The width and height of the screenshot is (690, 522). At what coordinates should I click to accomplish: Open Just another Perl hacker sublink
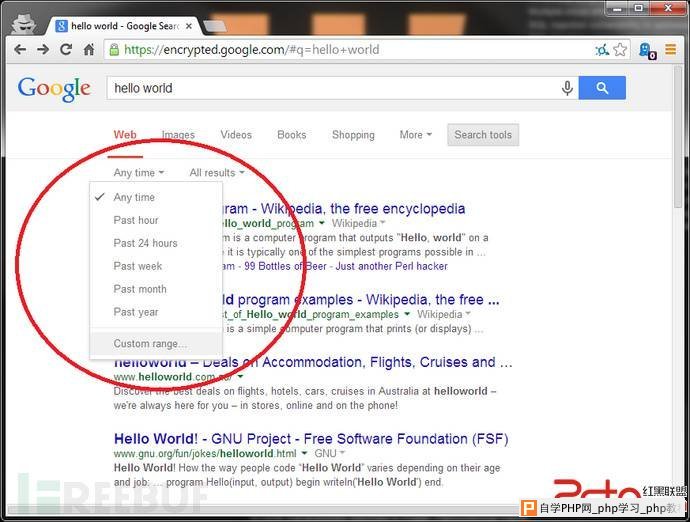392,266
